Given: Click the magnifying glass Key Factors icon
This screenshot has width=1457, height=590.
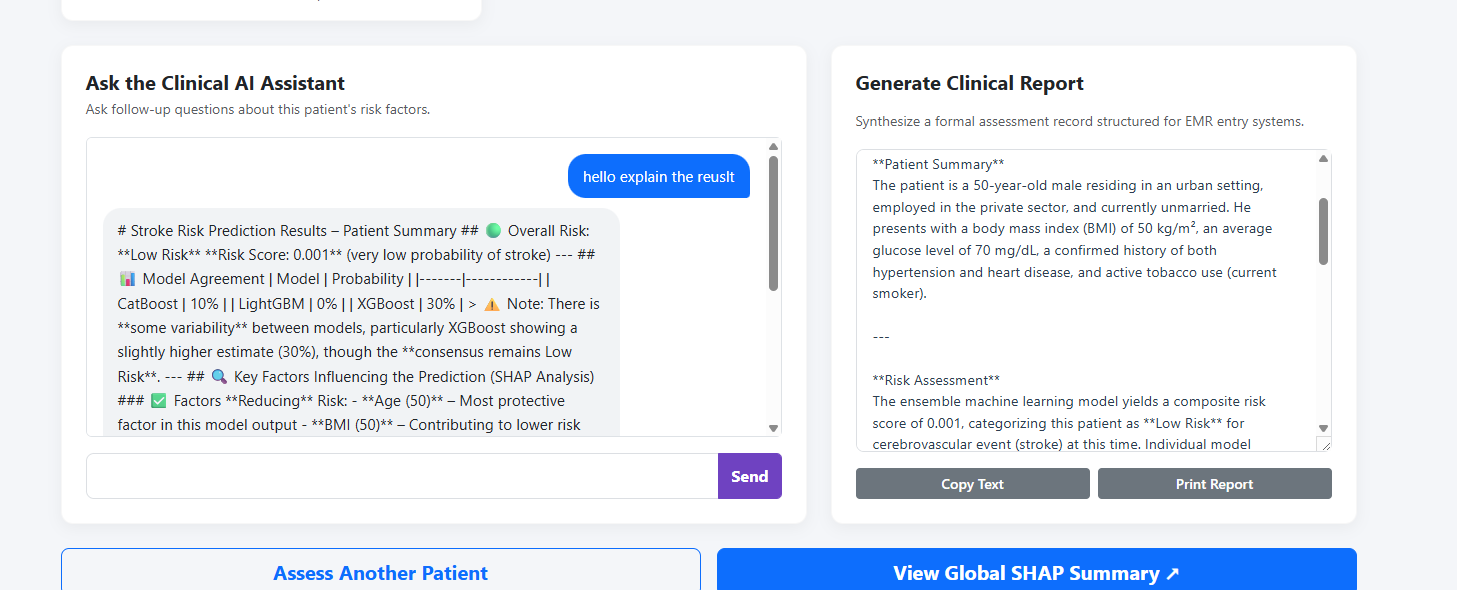Looking at the screenshot, I should [218, 377].
